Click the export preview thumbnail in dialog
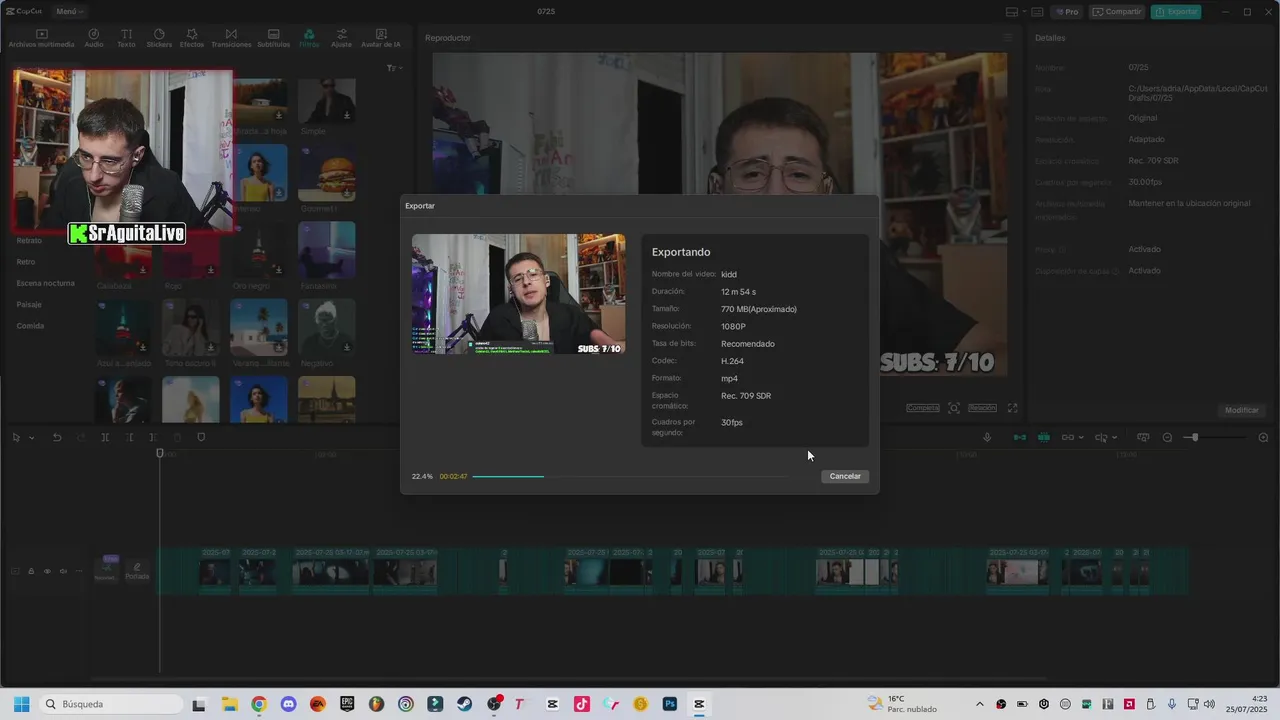1280x720 pixels. pos(518,294)
